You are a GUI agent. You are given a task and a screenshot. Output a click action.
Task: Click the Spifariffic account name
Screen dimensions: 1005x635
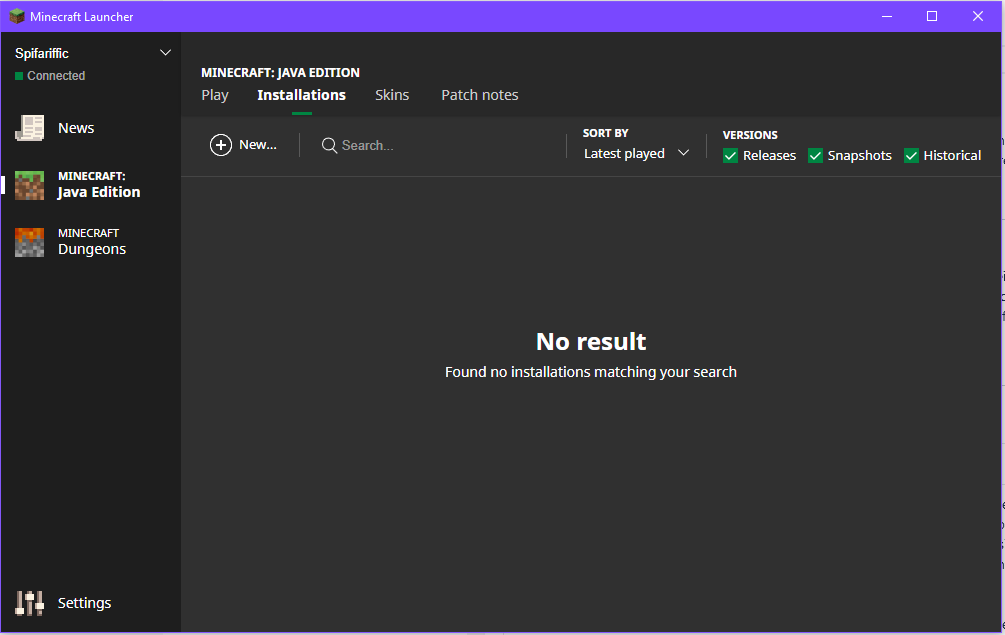point(42,53)
